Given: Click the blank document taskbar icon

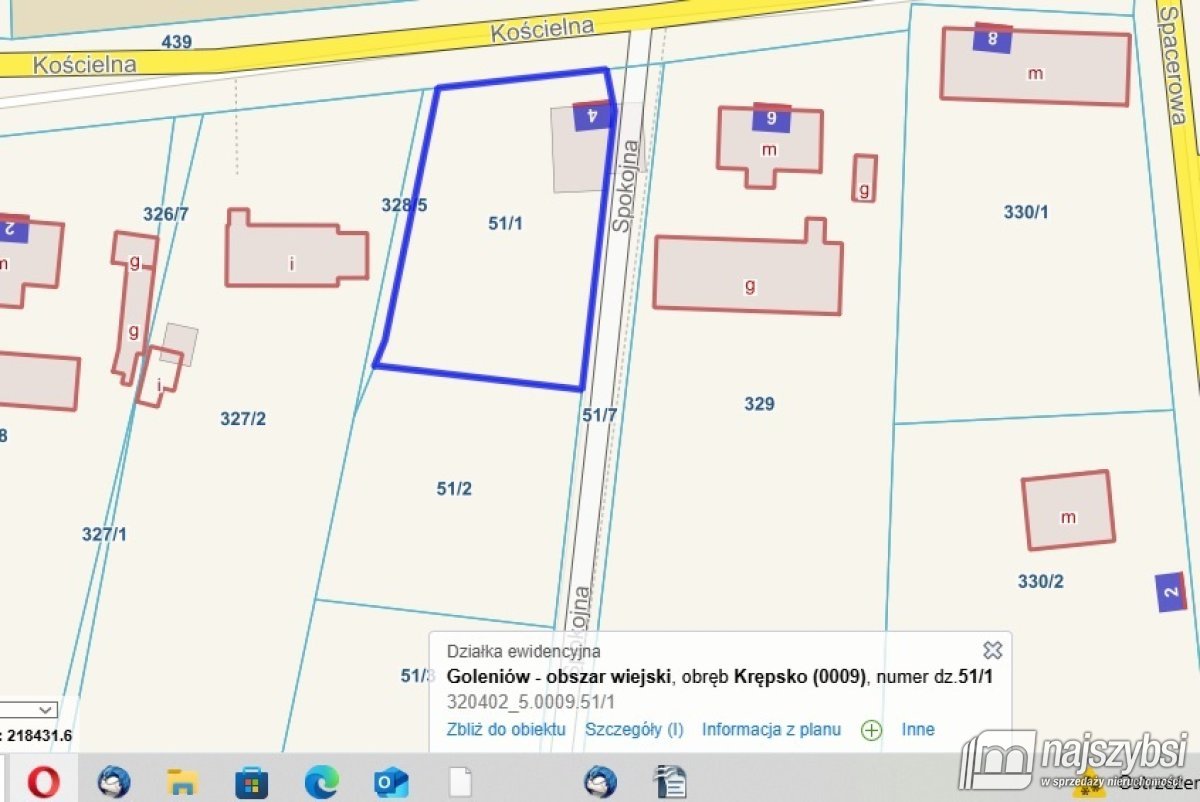Looking at the screenshot, I should coord(459,780).
